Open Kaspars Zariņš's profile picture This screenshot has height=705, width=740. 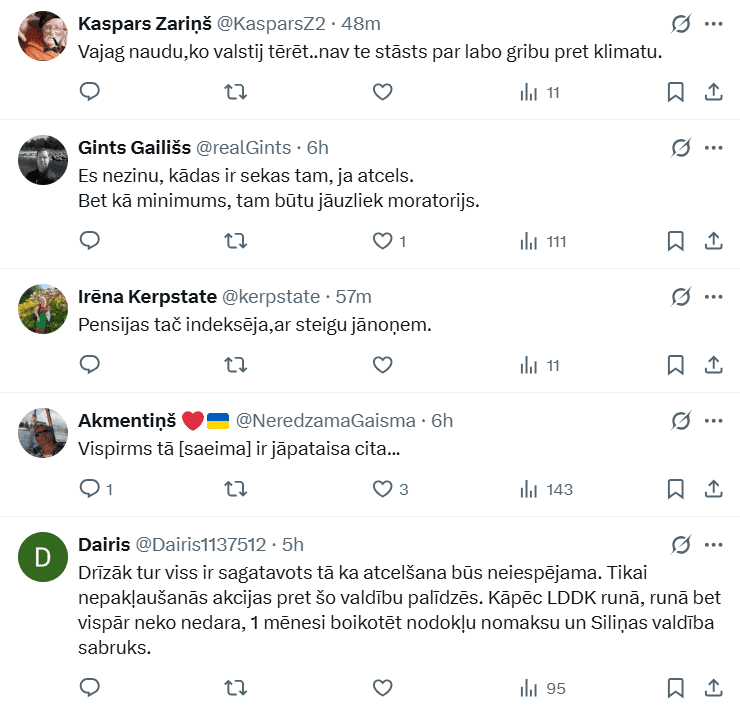(43, 37)
